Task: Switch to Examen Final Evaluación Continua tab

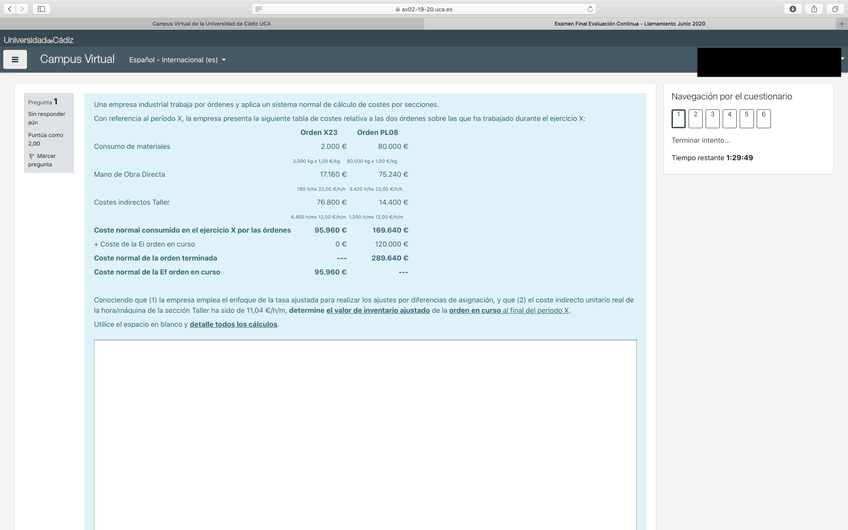Action: (629, 23)
